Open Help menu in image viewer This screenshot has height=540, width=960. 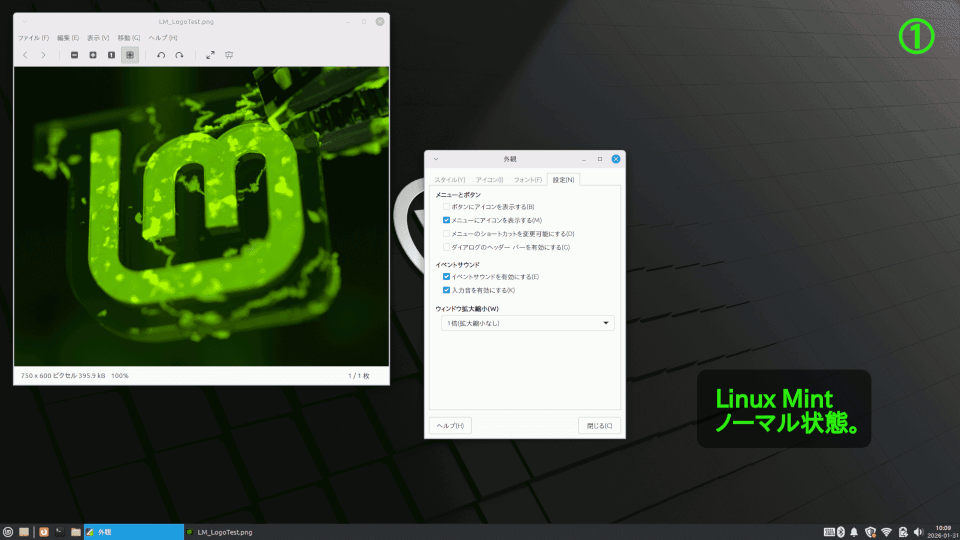pyautogui.click(x=163, y=38)
